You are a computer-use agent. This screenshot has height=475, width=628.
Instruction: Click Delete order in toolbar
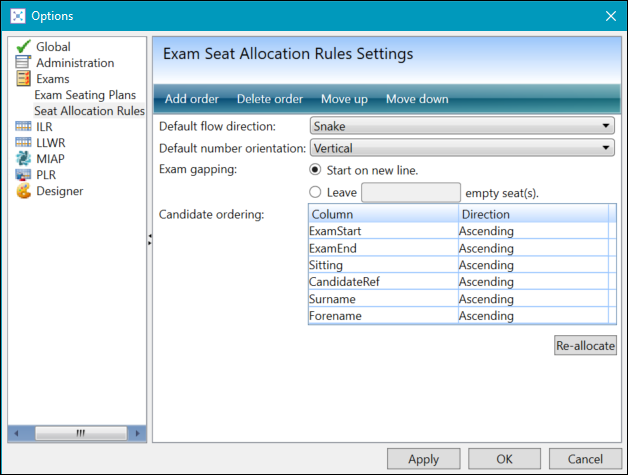(x=270, y=99)
